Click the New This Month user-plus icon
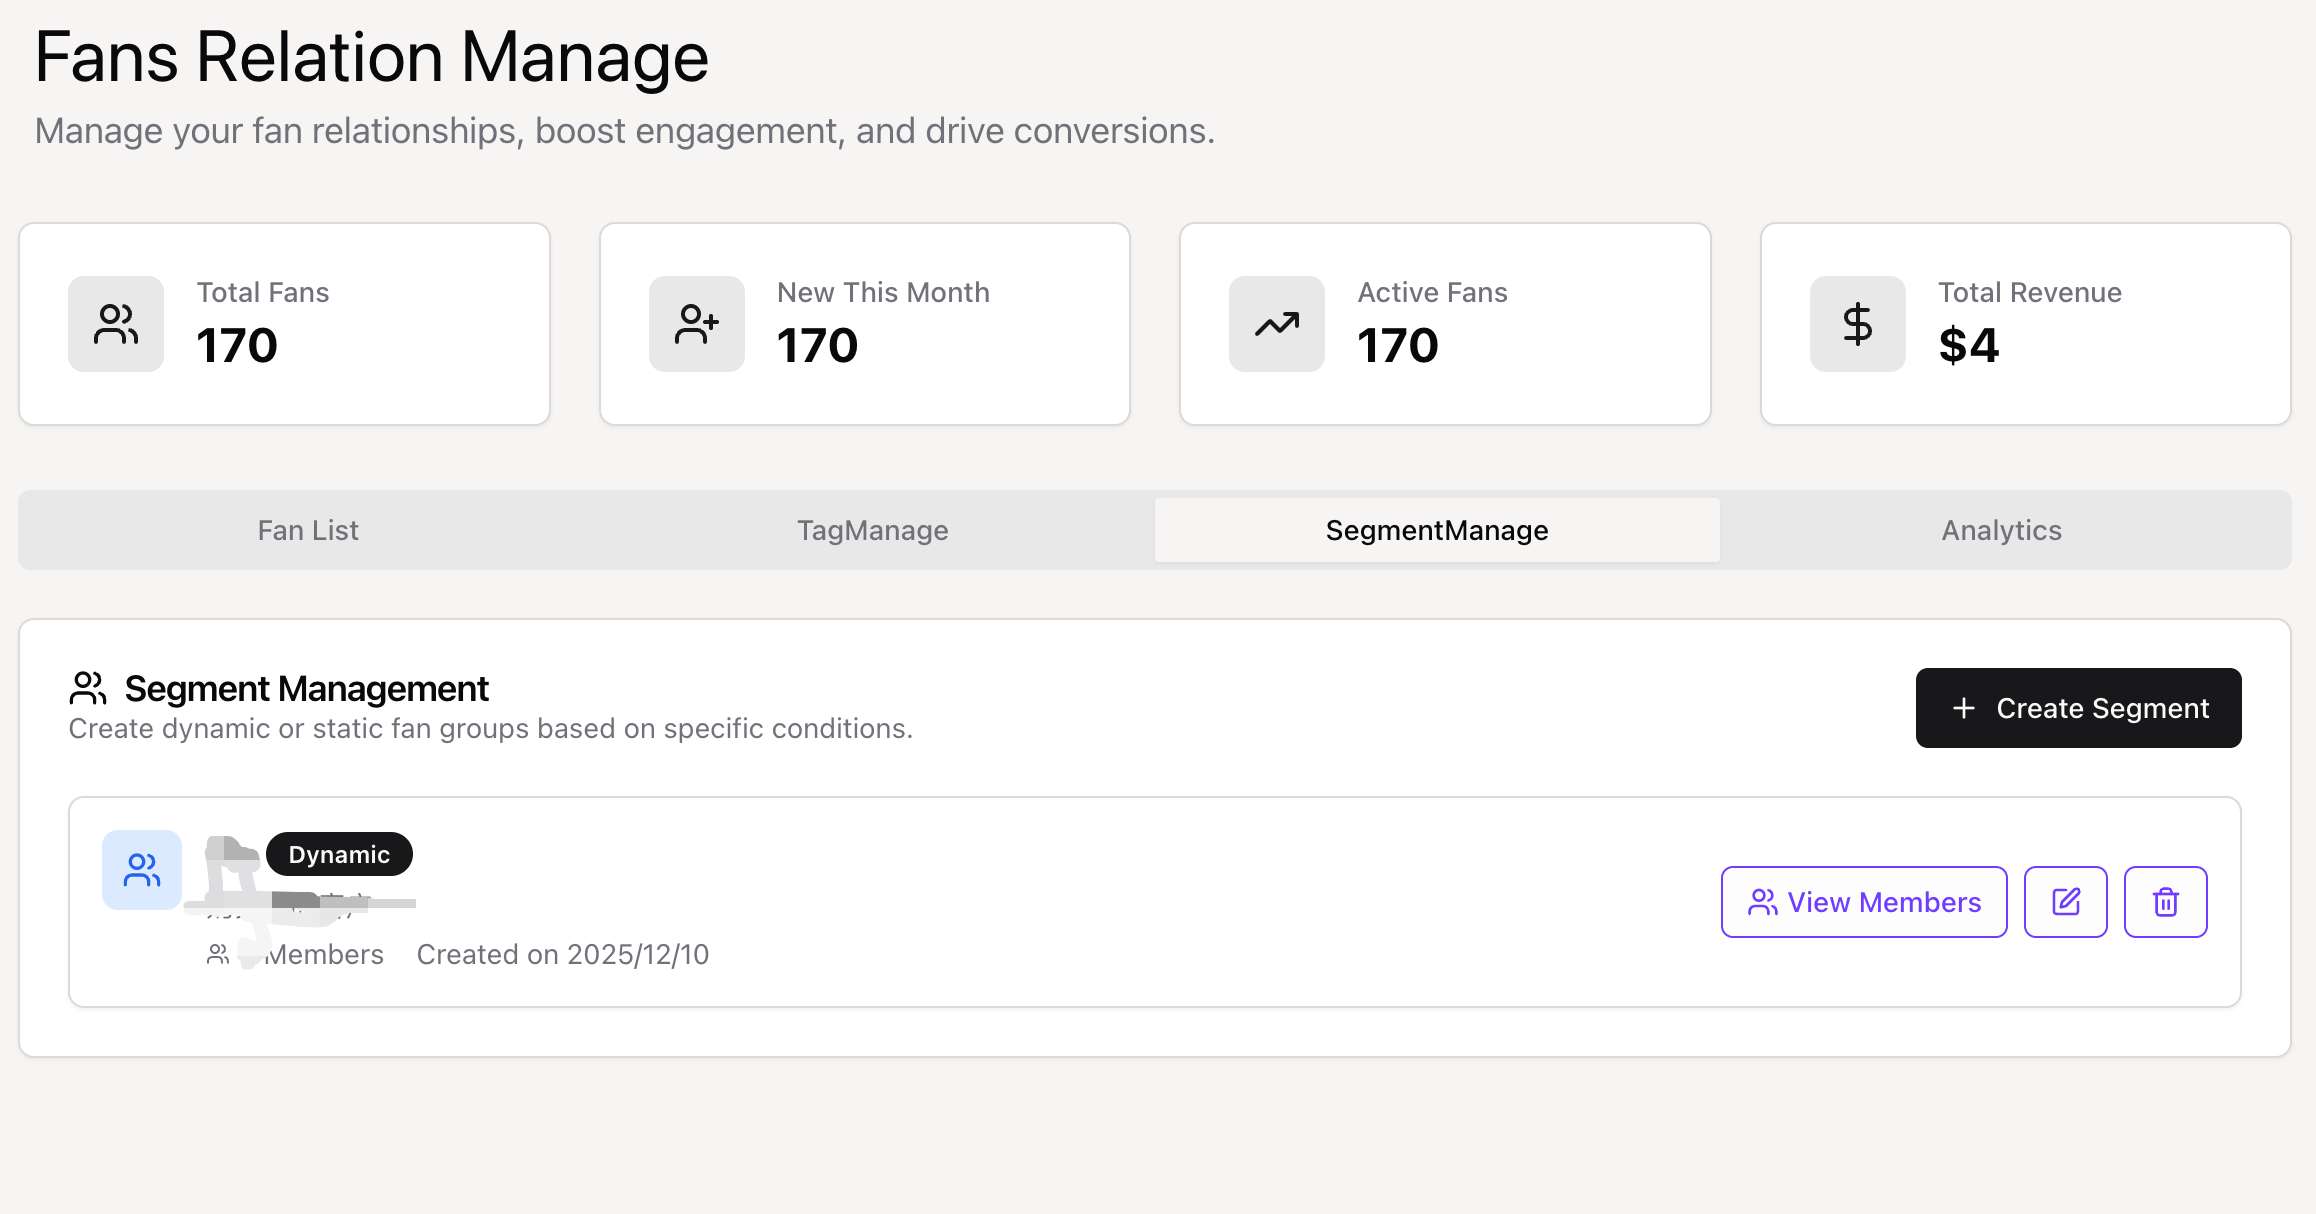 (x=696, y=324)
